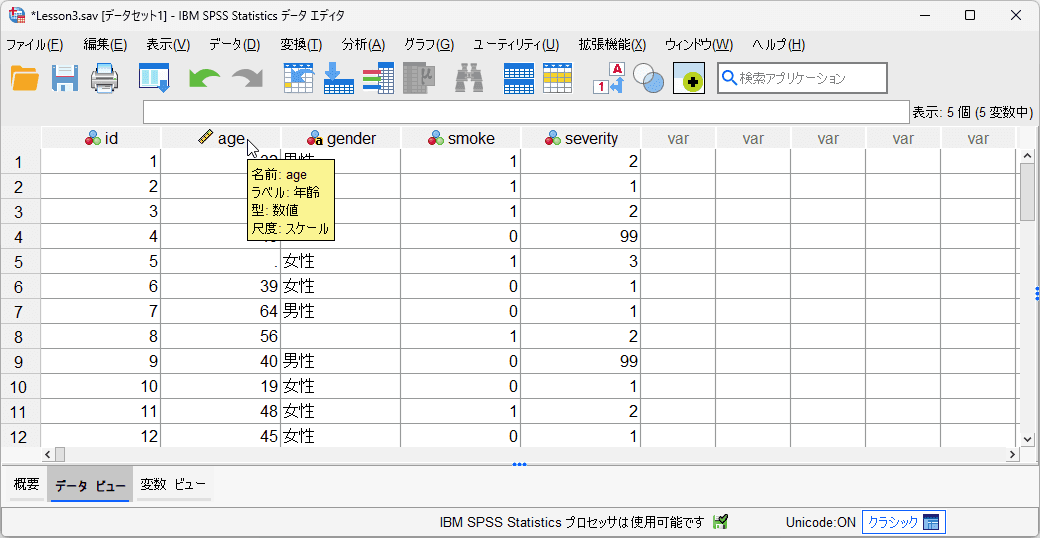
Task: Click the green Undo arrow
Action: [204, 79]
